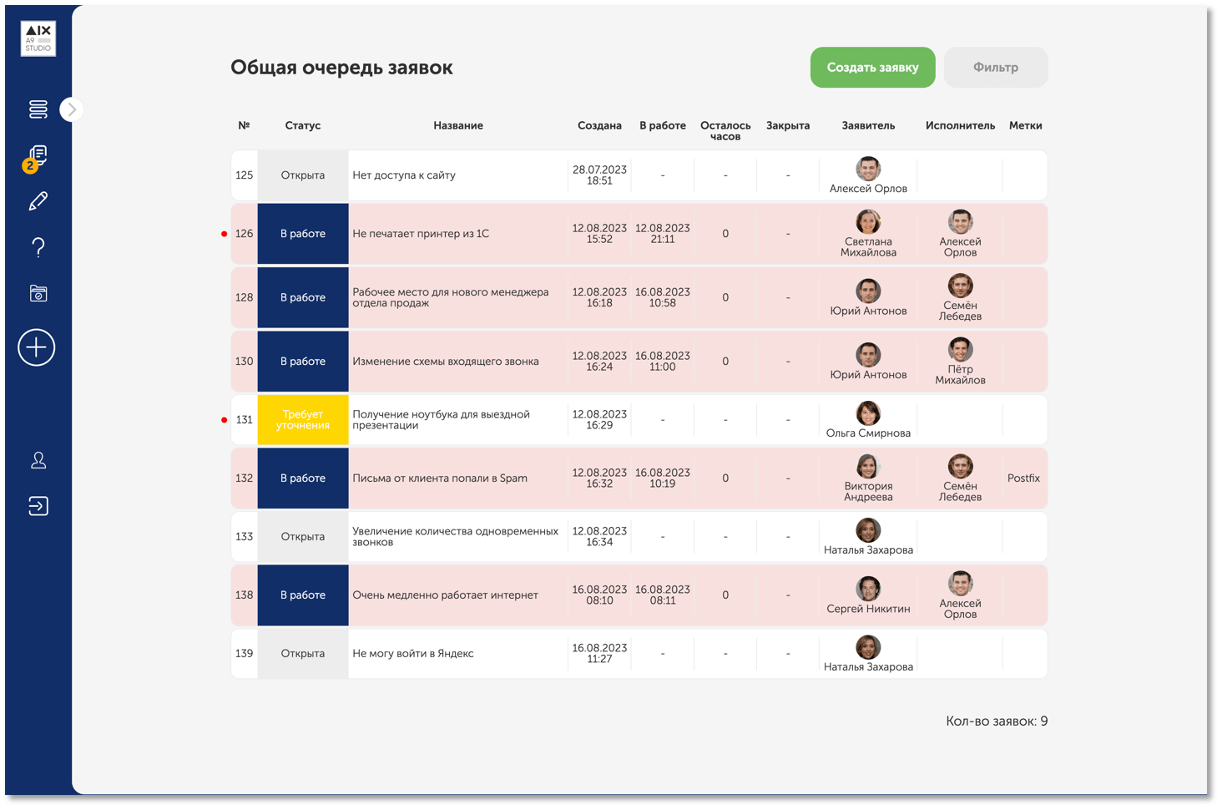The width and height of the screenshot is (1220, 808).
Task: Click the Метки column header
Action: (1025, 126)
